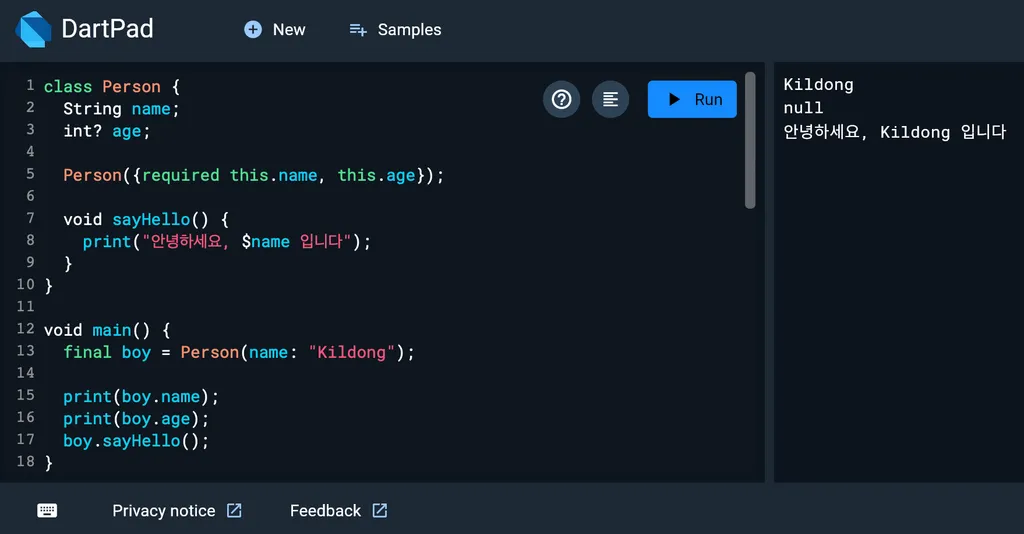Open the help question mark button
The width and height of the screenshot is (1024, 534).
[562, 99]
